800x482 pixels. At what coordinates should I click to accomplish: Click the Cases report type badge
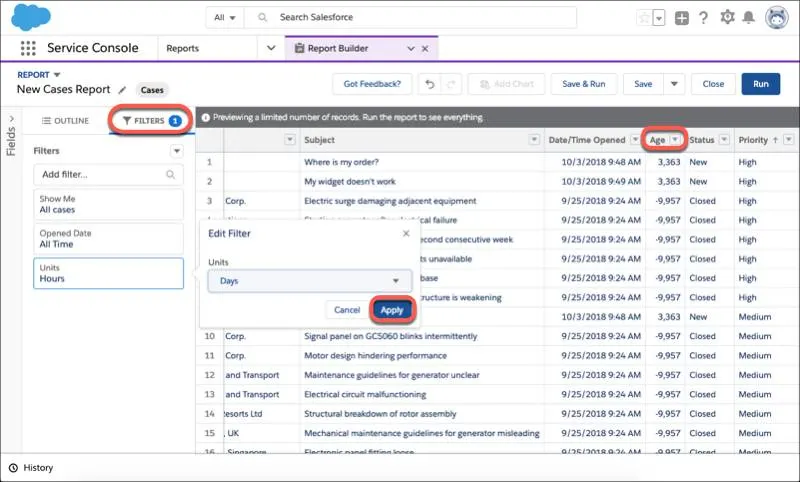point(152,90)
